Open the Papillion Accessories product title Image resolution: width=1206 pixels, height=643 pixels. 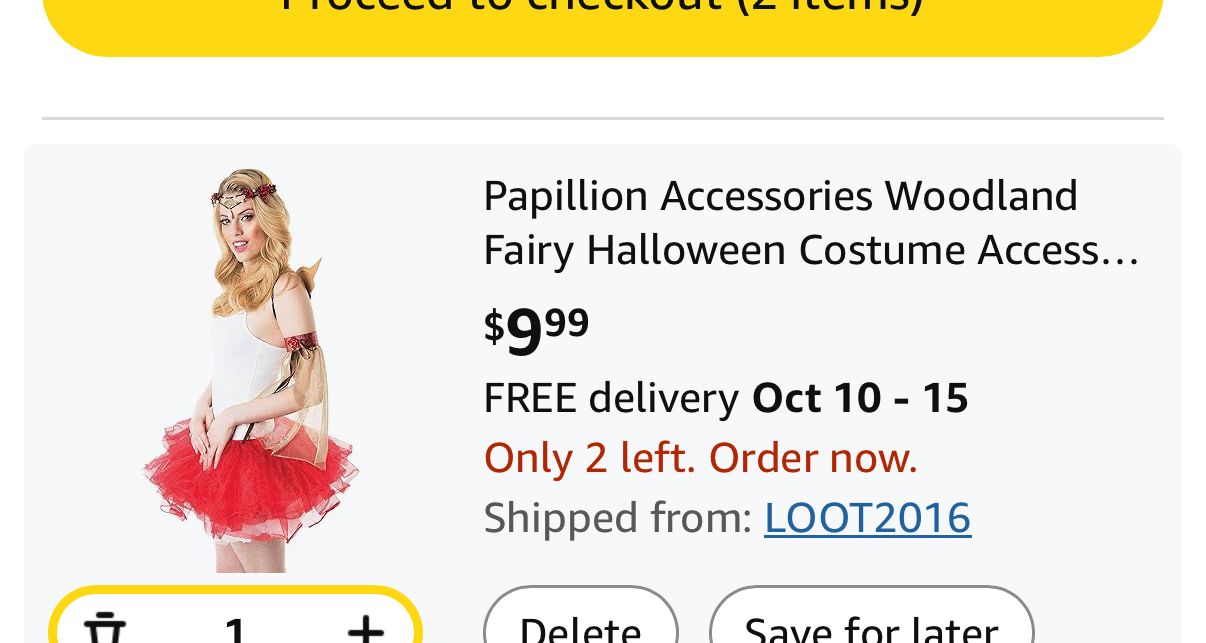[x=780, y=196]
